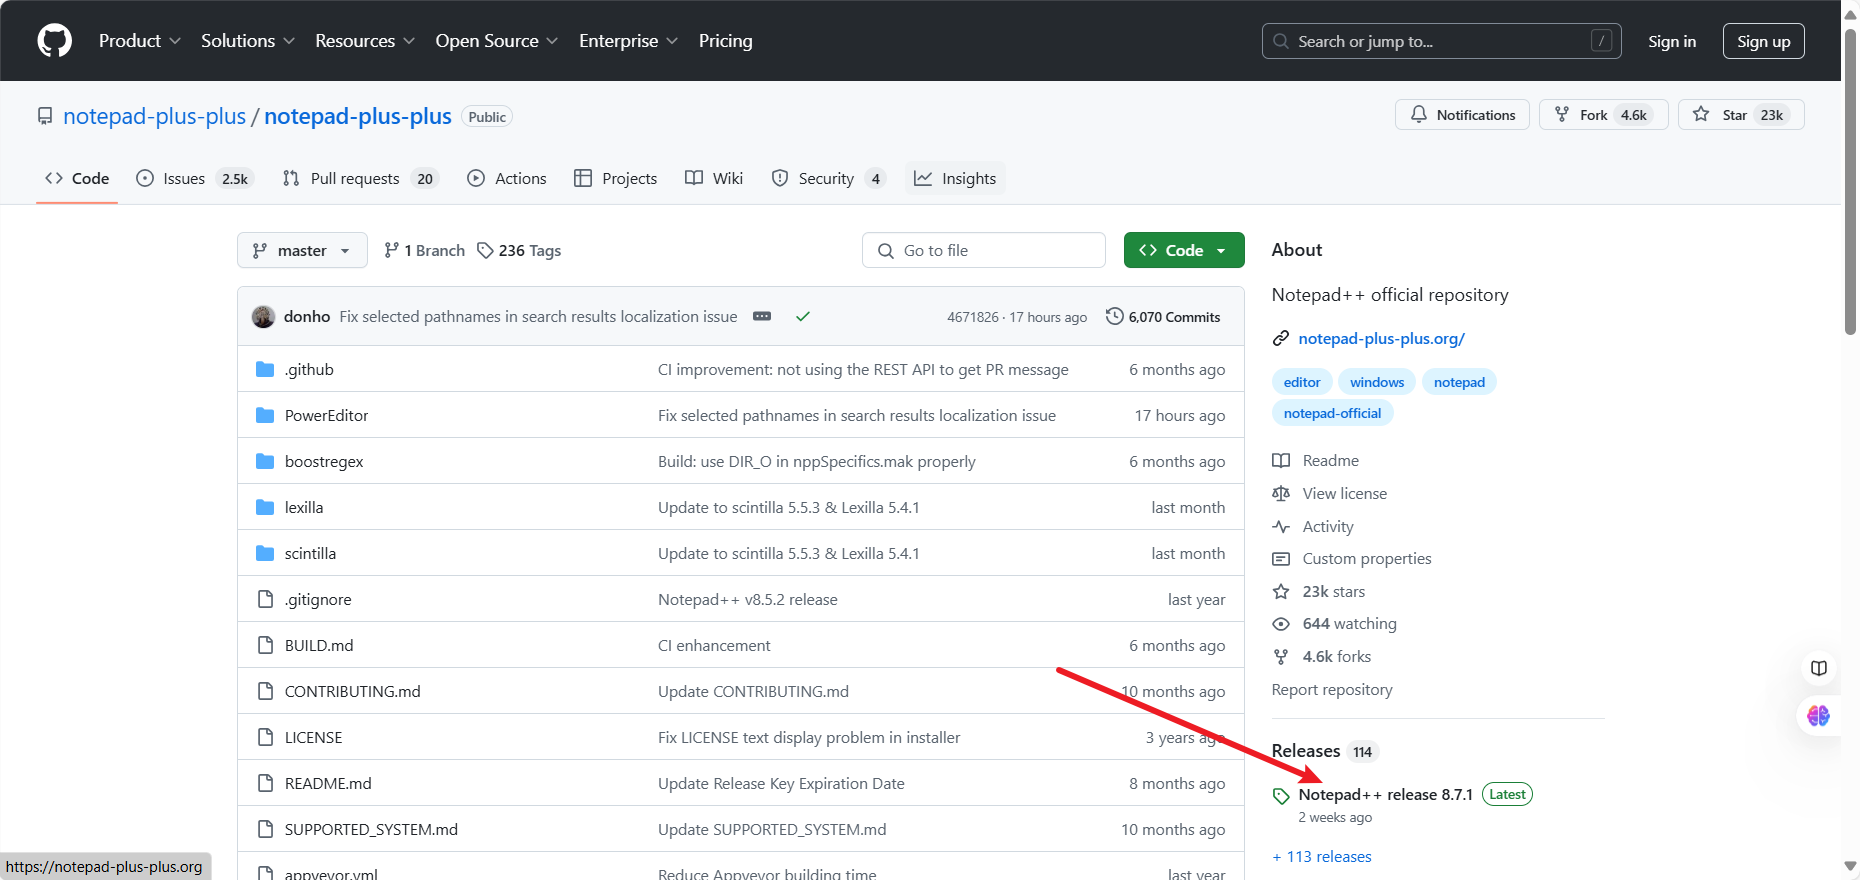This screenshot has height=880, width=1860.
Task: Click the folder icon beside boostregex
Action: click(265, 461)
